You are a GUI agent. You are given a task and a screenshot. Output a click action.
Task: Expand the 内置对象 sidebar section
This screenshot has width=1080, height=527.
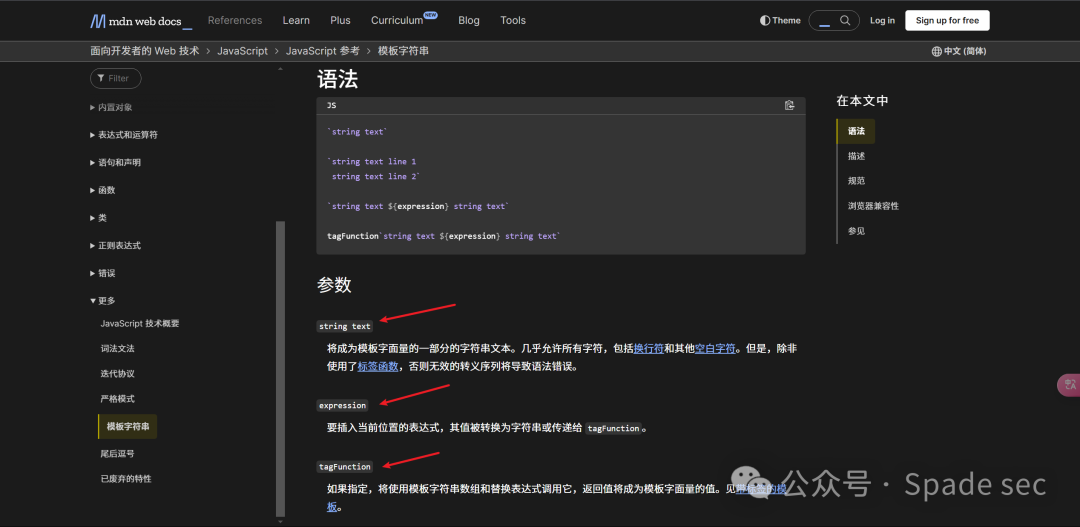111,107
